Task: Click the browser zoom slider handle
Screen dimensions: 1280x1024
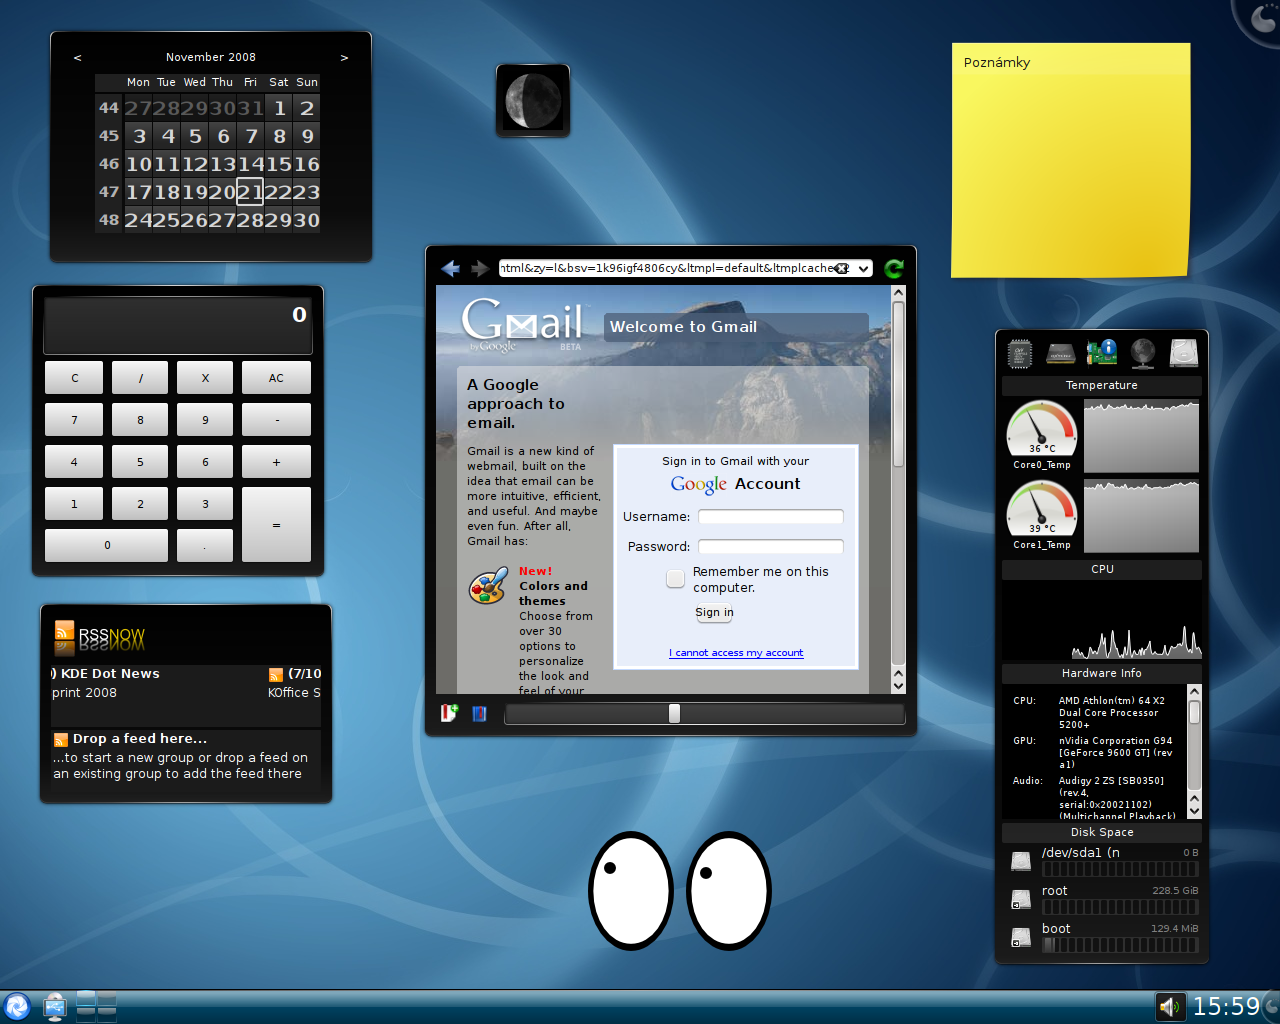Action: click(x=674, y=713)
